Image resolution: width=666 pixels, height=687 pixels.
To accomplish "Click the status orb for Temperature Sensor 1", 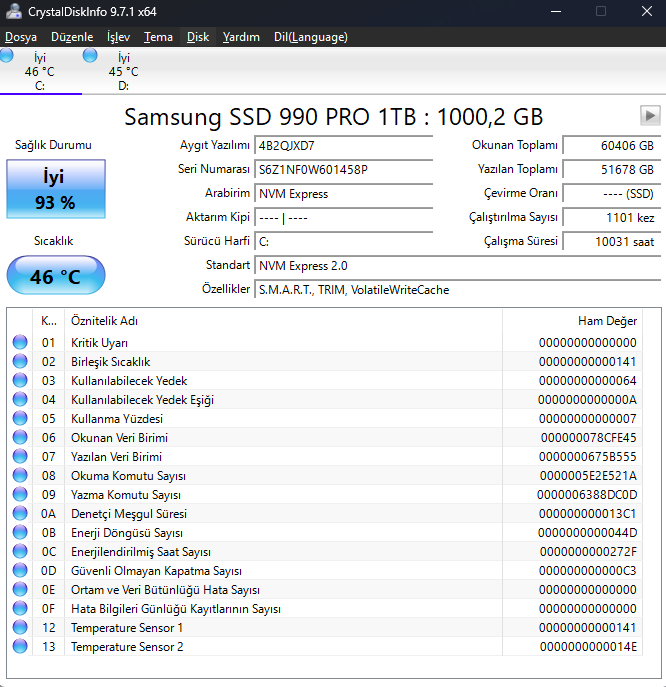I will [20, 627].
